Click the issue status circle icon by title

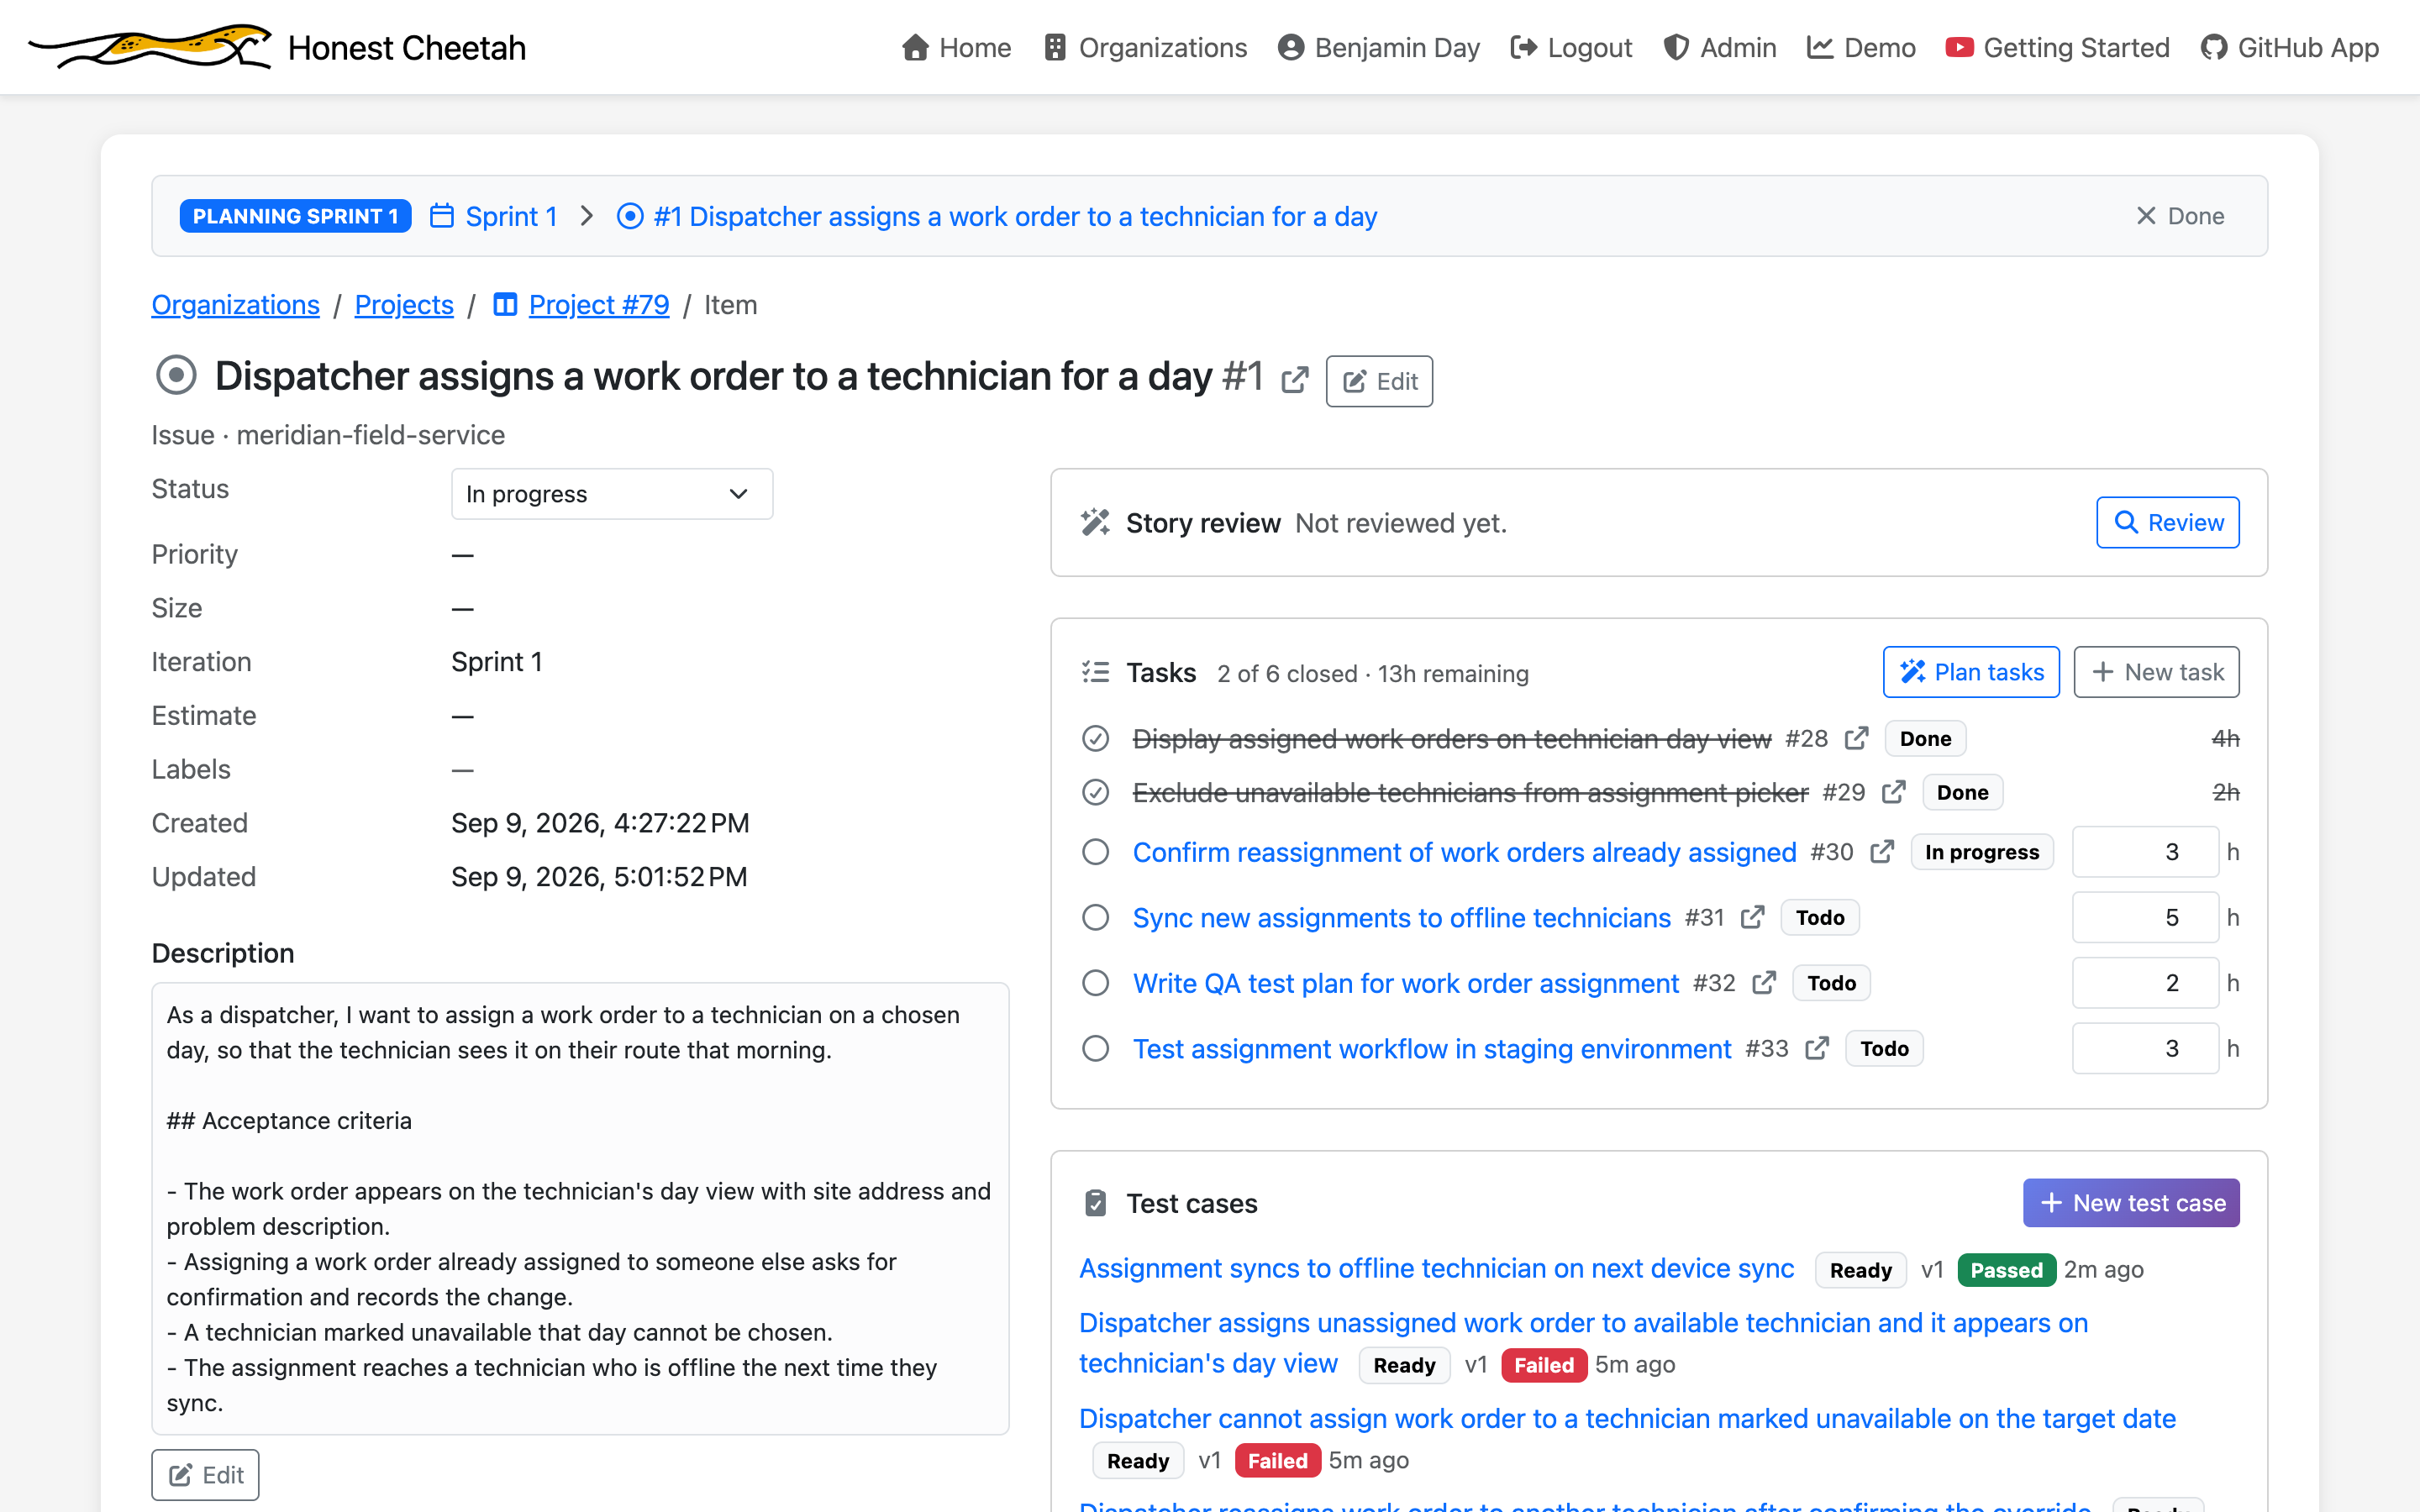(x=176, y=376)
